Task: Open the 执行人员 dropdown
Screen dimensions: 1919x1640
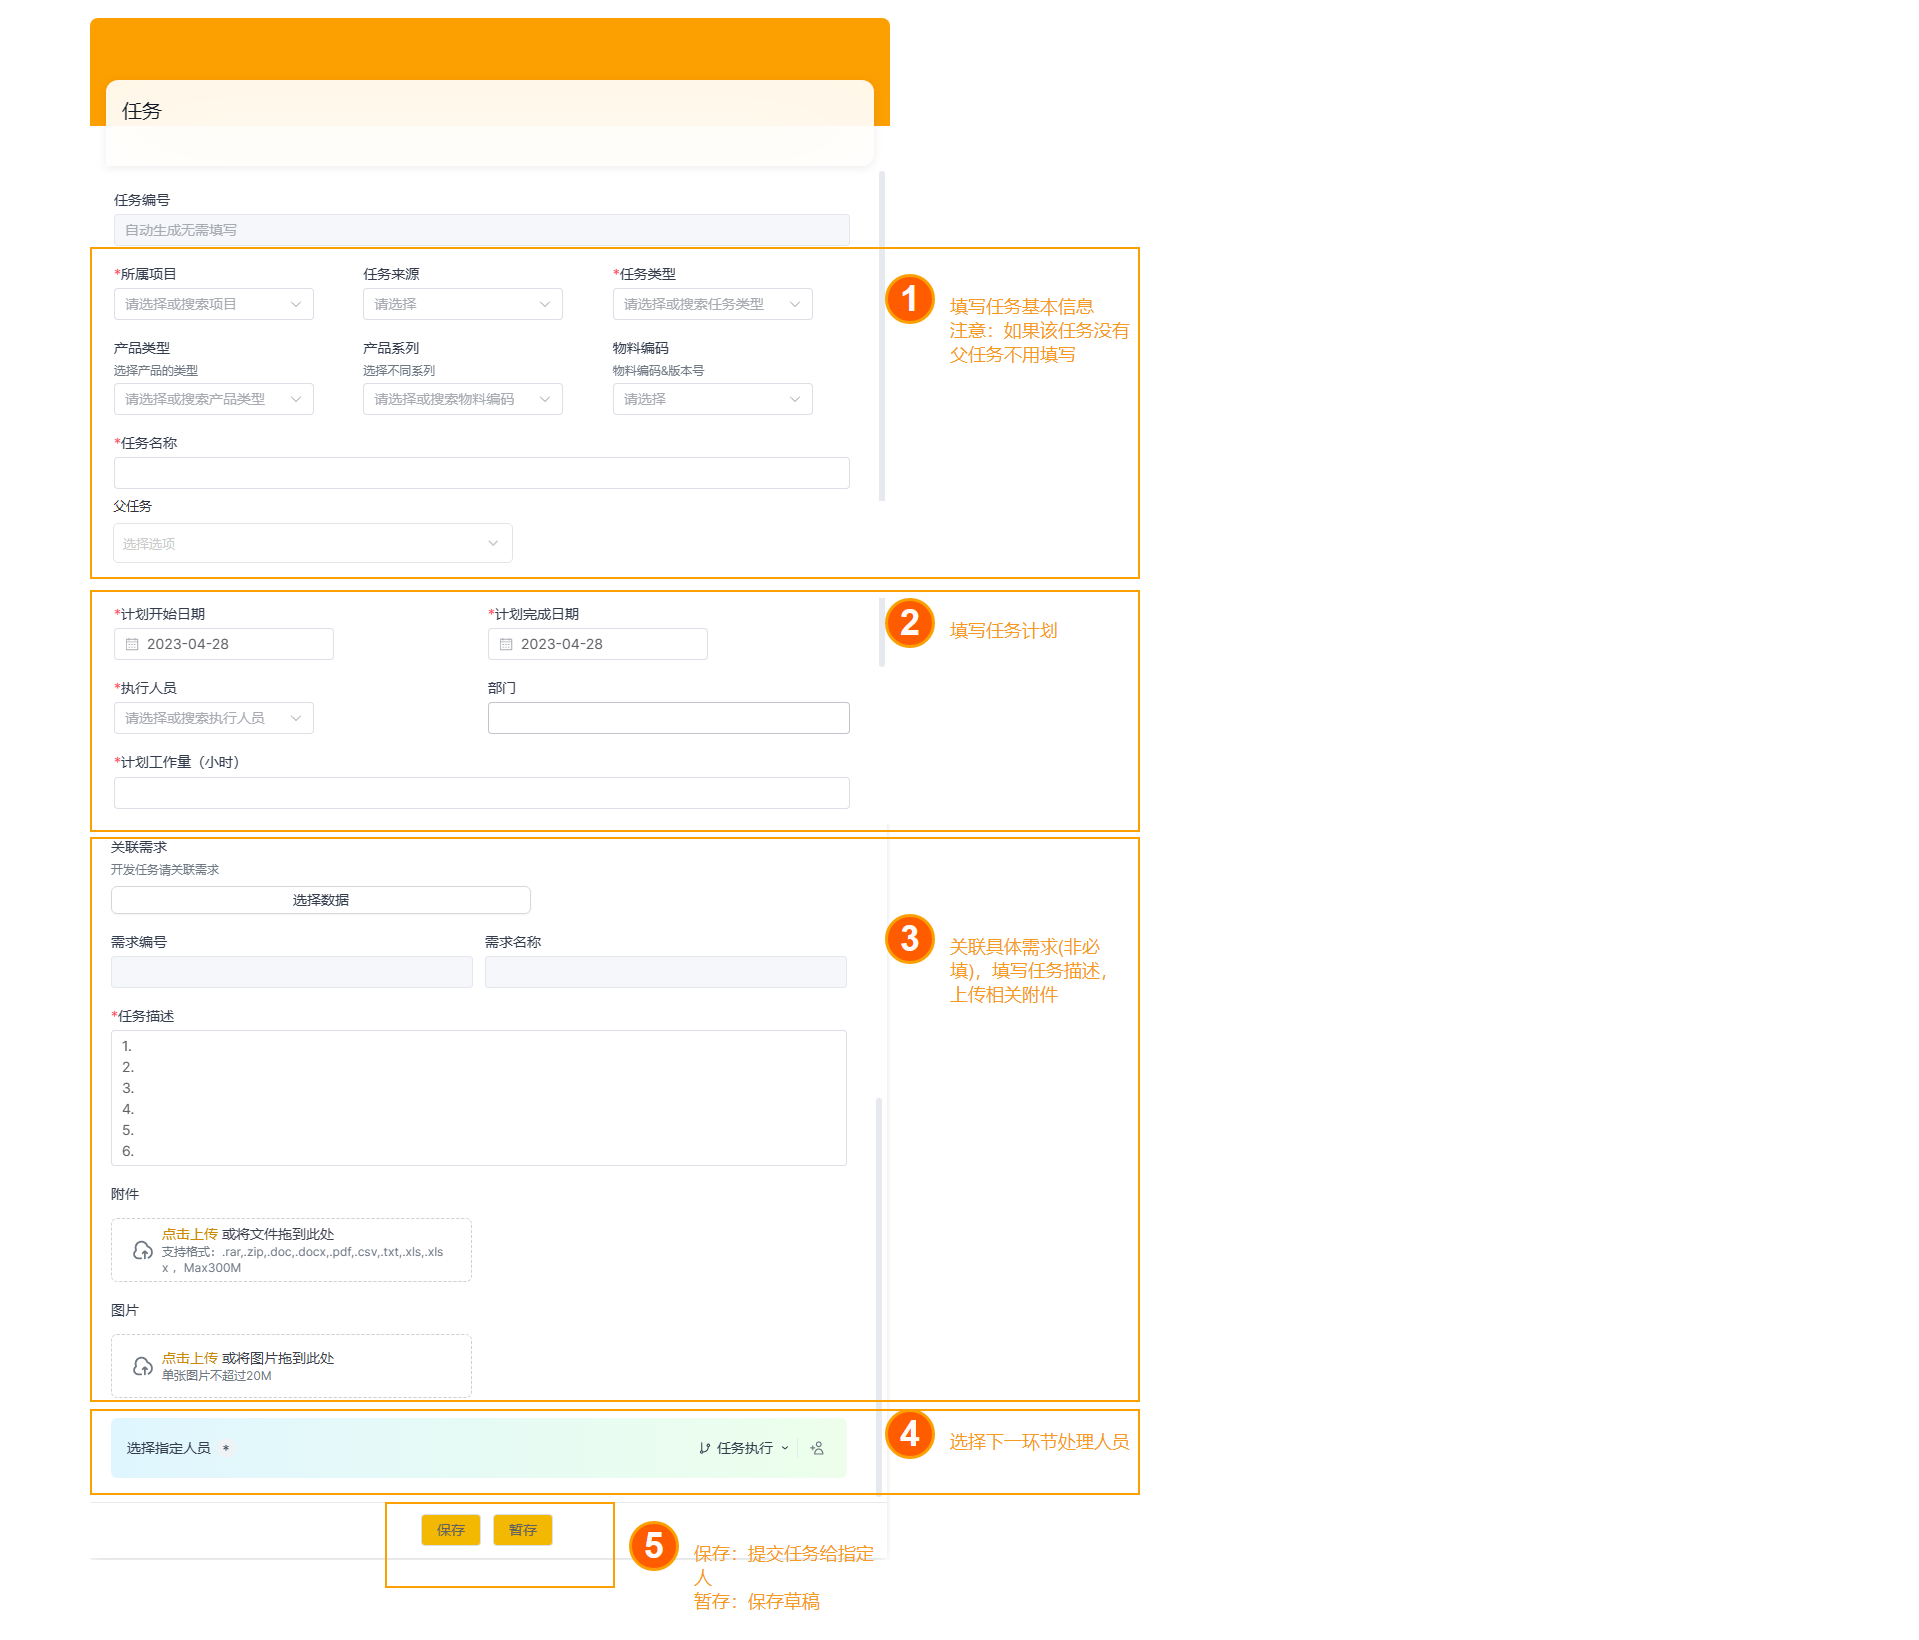Action: click(x=213, y=718)
